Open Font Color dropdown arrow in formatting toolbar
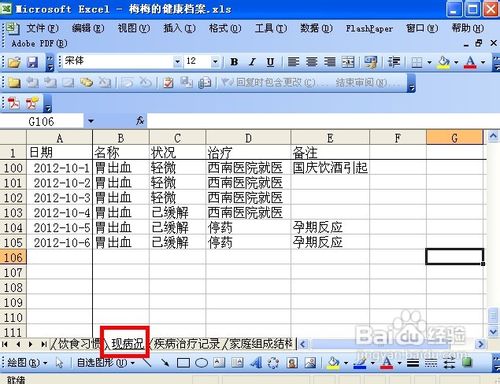This screenshot has width=500, height=384. pyautogui.click(x=483, y=62)
